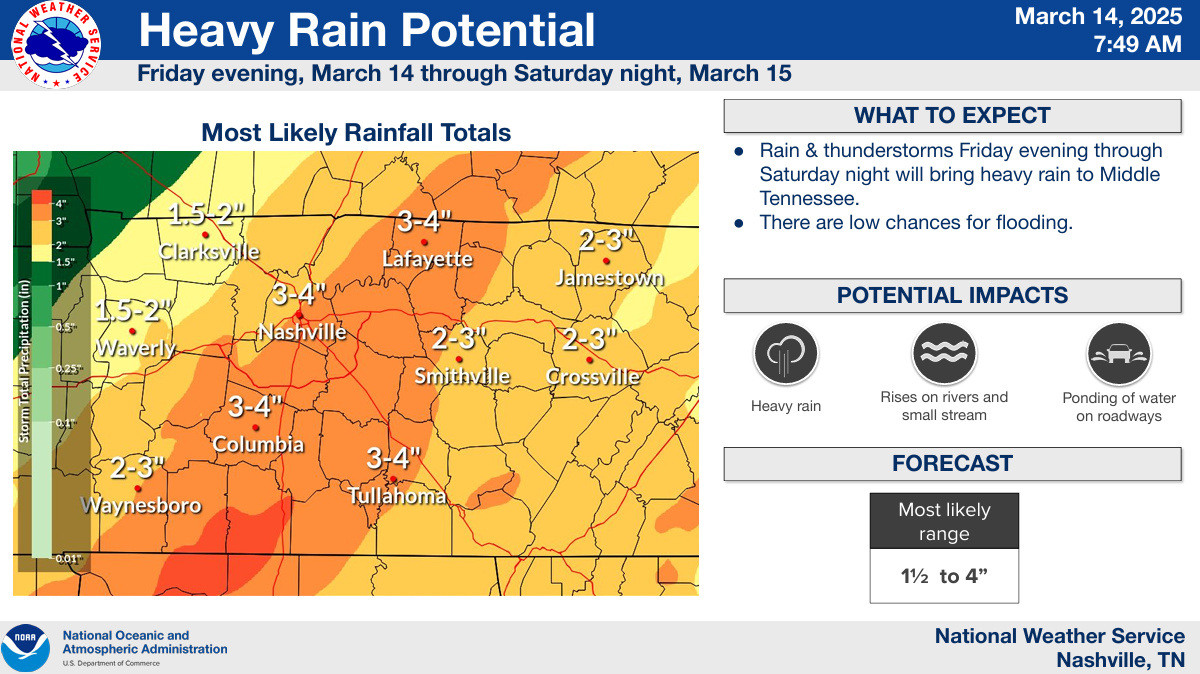This screenshot has width=1200, height=674.
Task: Click the Heavy Rain Potential title
Action: [367, 30]
